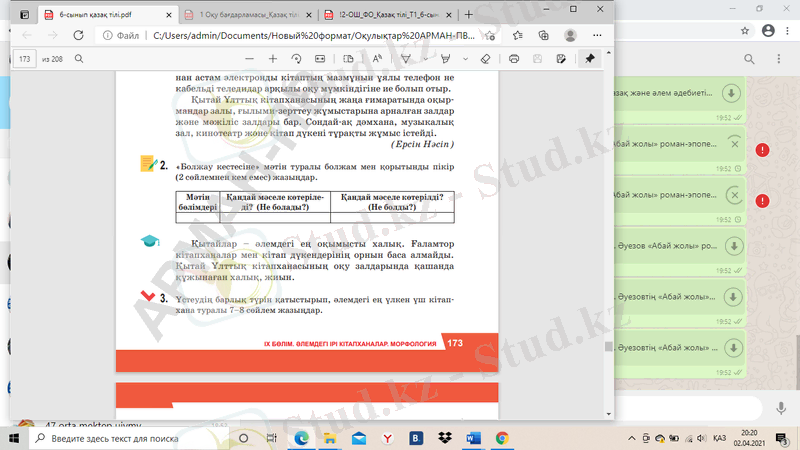Select the eraser tool in PDF toolbar
This screenshot has height=450, width=800.
click(x=485, y=59)
